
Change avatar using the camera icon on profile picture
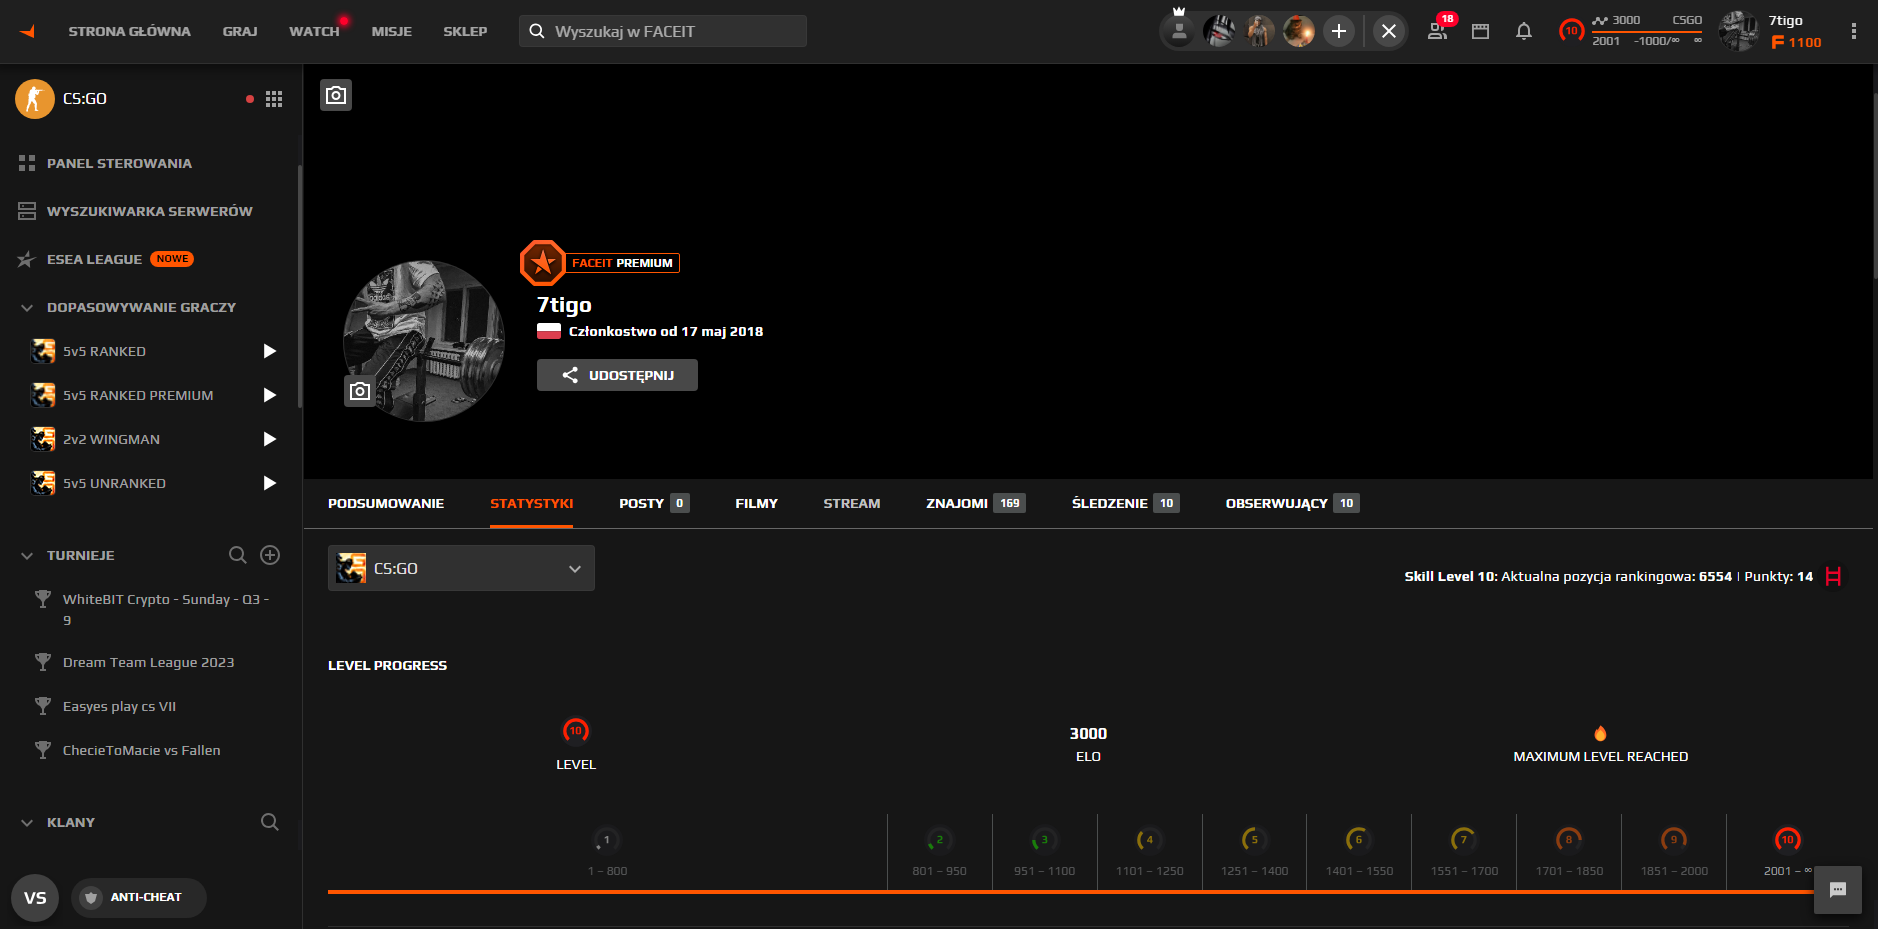[x=360, y=391]
